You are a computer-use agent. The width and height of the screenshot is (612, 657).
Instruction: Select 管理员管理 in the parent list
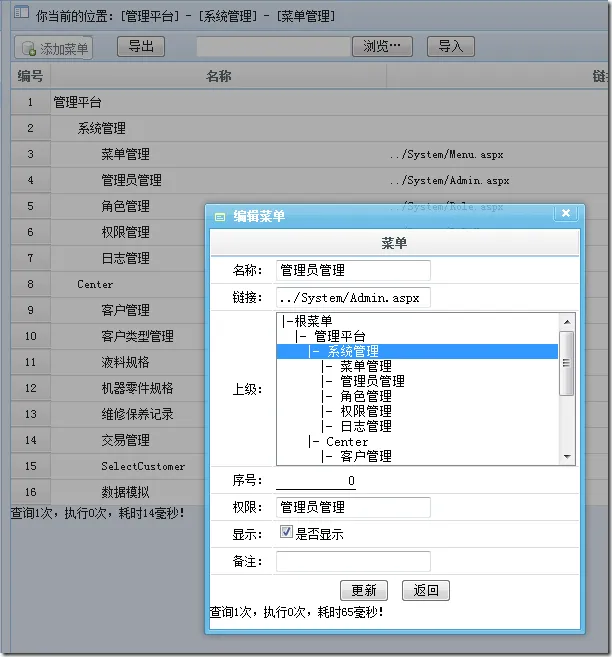(x=417, y=381)
